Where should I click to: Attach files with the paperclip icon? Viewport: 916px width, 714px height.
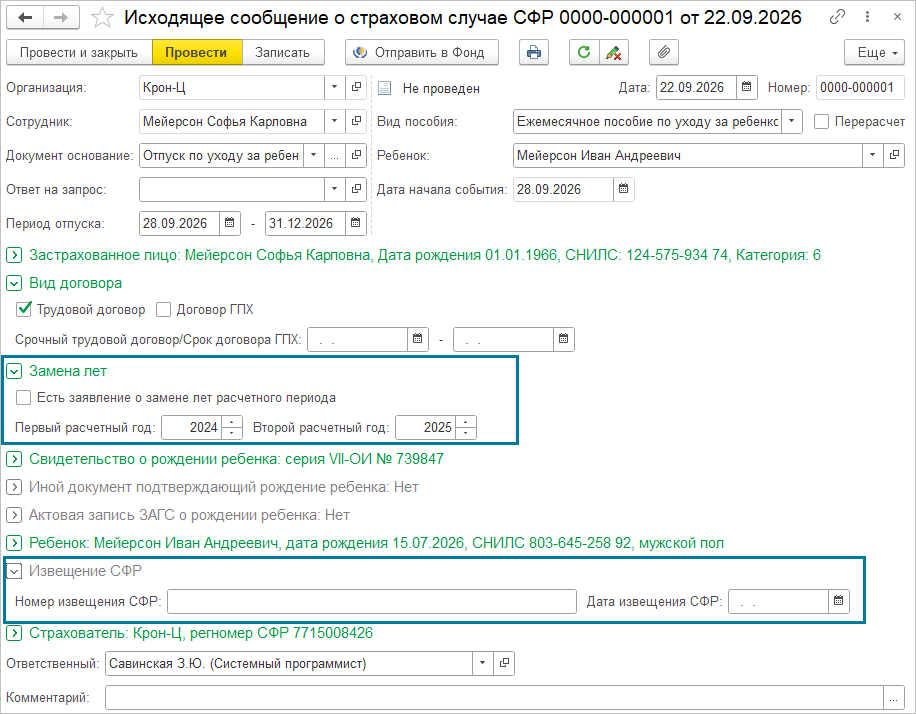(x=664, y=53)
